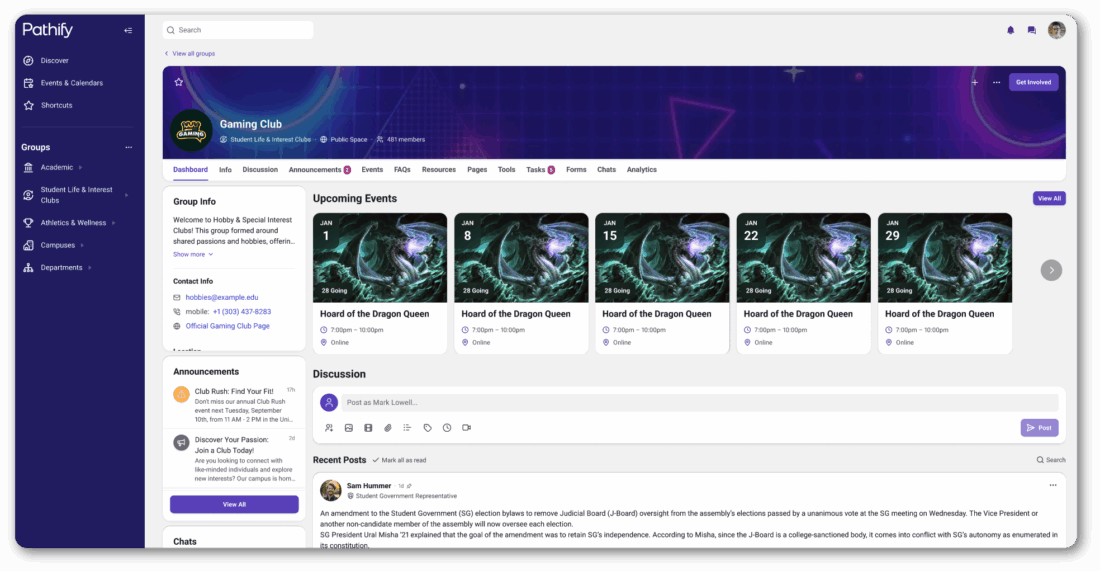The width and height of the screenshot is (1100, 571).
Task: Click the clock schedule post icon
Action: click(x=447, y=428)
